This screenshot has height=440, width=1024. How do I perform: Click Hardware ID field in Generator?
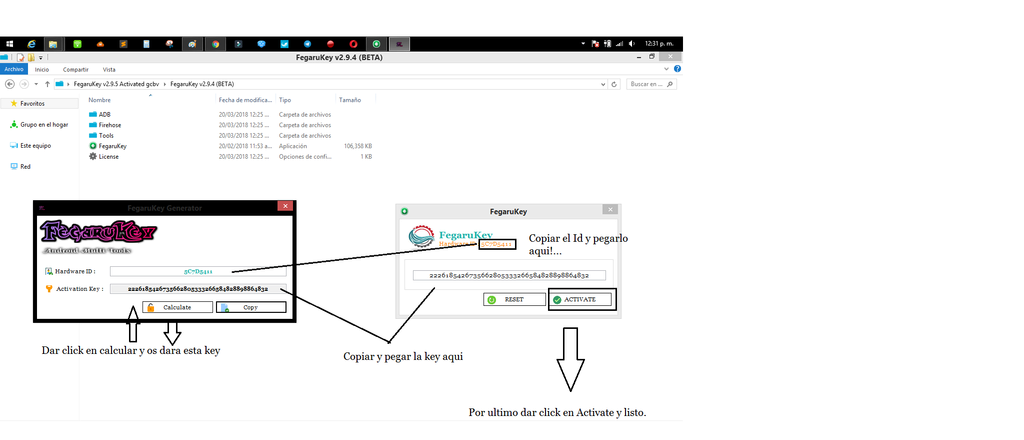coord(198,270)
